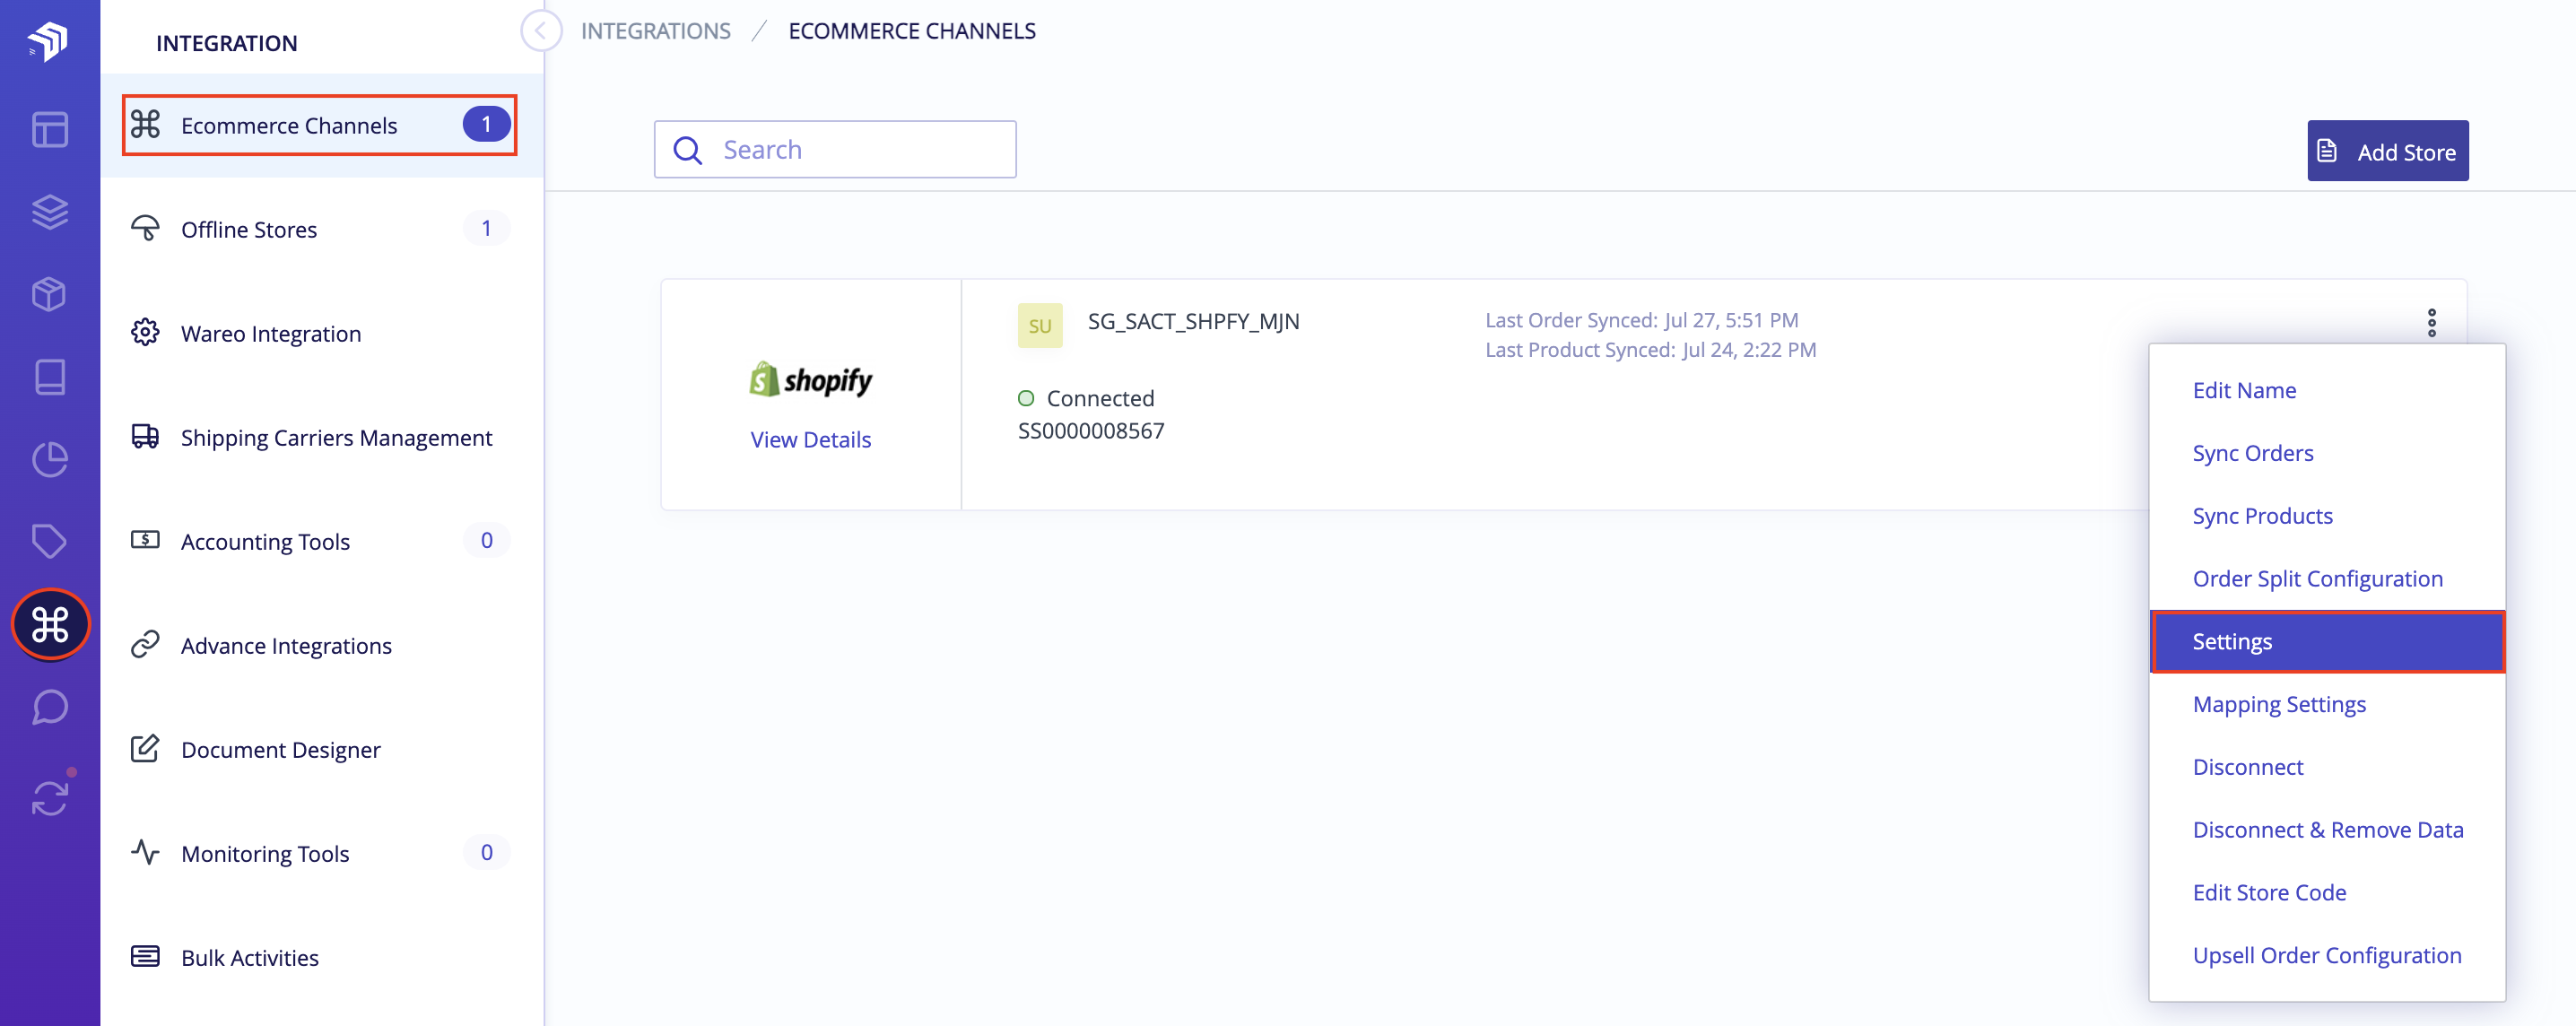The height and width of the screenshot is (1026, 2576).
Task: Open the stacked layers icon in left rail
Action: tap(49, 212)
